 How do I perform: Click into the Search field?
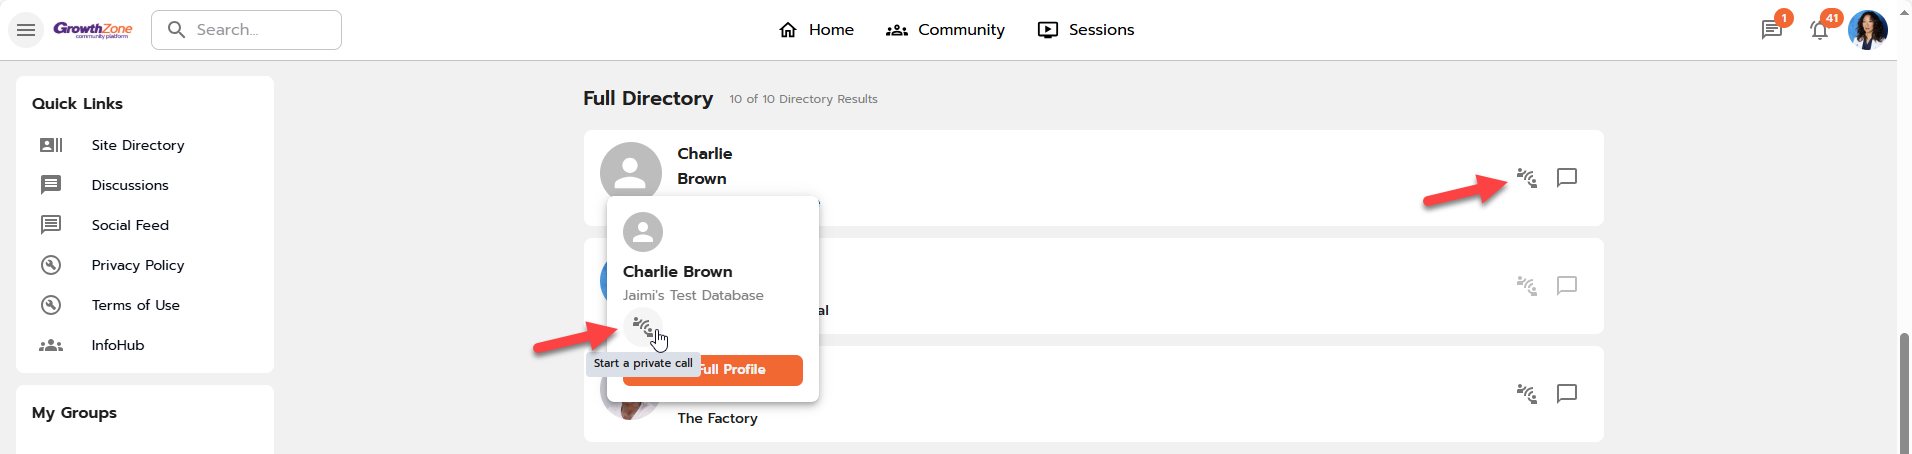pos(260,30)
